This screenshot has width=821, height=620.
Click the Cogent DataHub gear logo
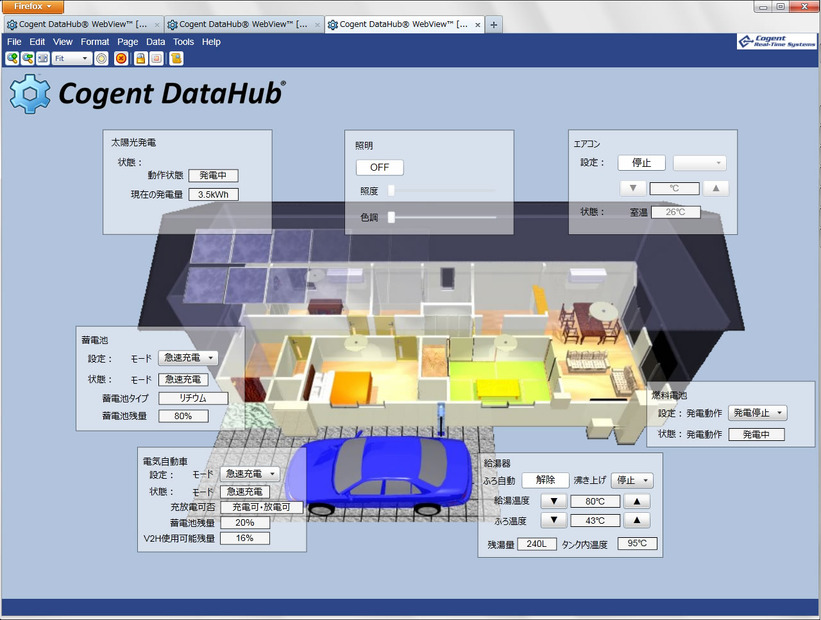tap(30, 94)
